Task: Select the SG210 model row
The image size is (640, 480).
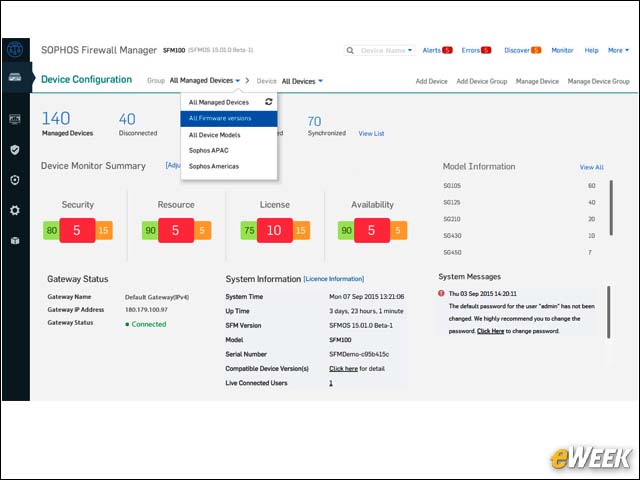Action: coord(519,219)
